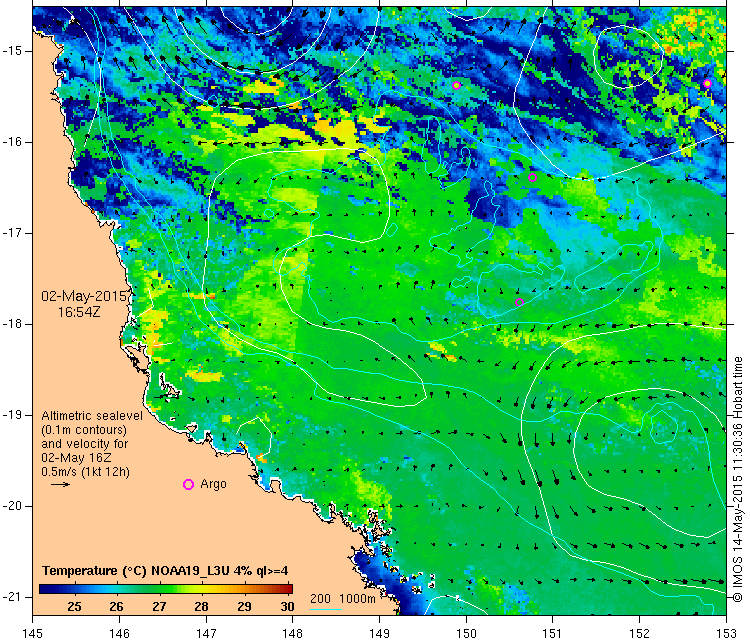The image size is (750, 640).
Task: Click latitude axis label -16
Action: coord(12,142)
